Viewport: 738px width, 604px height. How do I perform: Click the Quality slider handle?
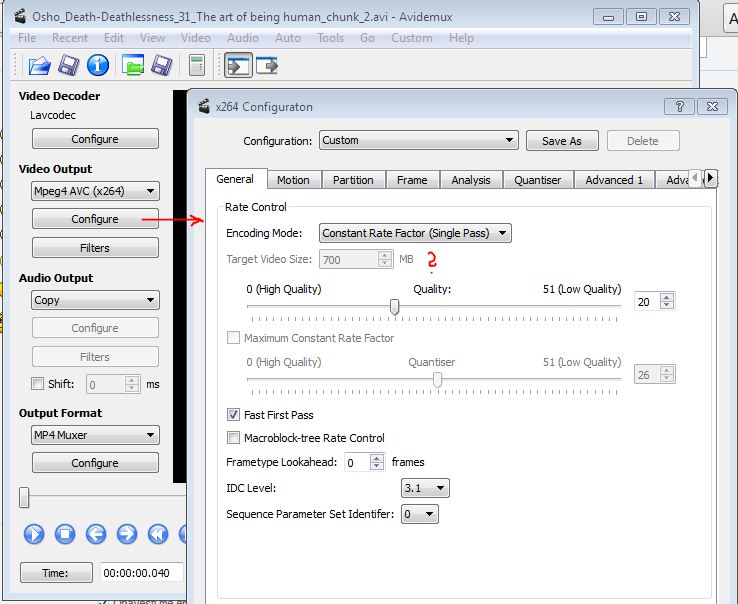coord(394,307)
